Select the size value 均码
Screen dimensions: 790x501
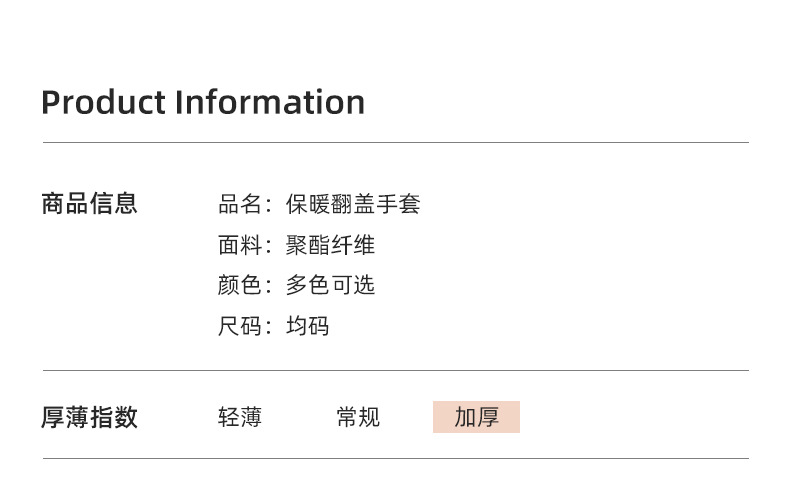point(308,326)
